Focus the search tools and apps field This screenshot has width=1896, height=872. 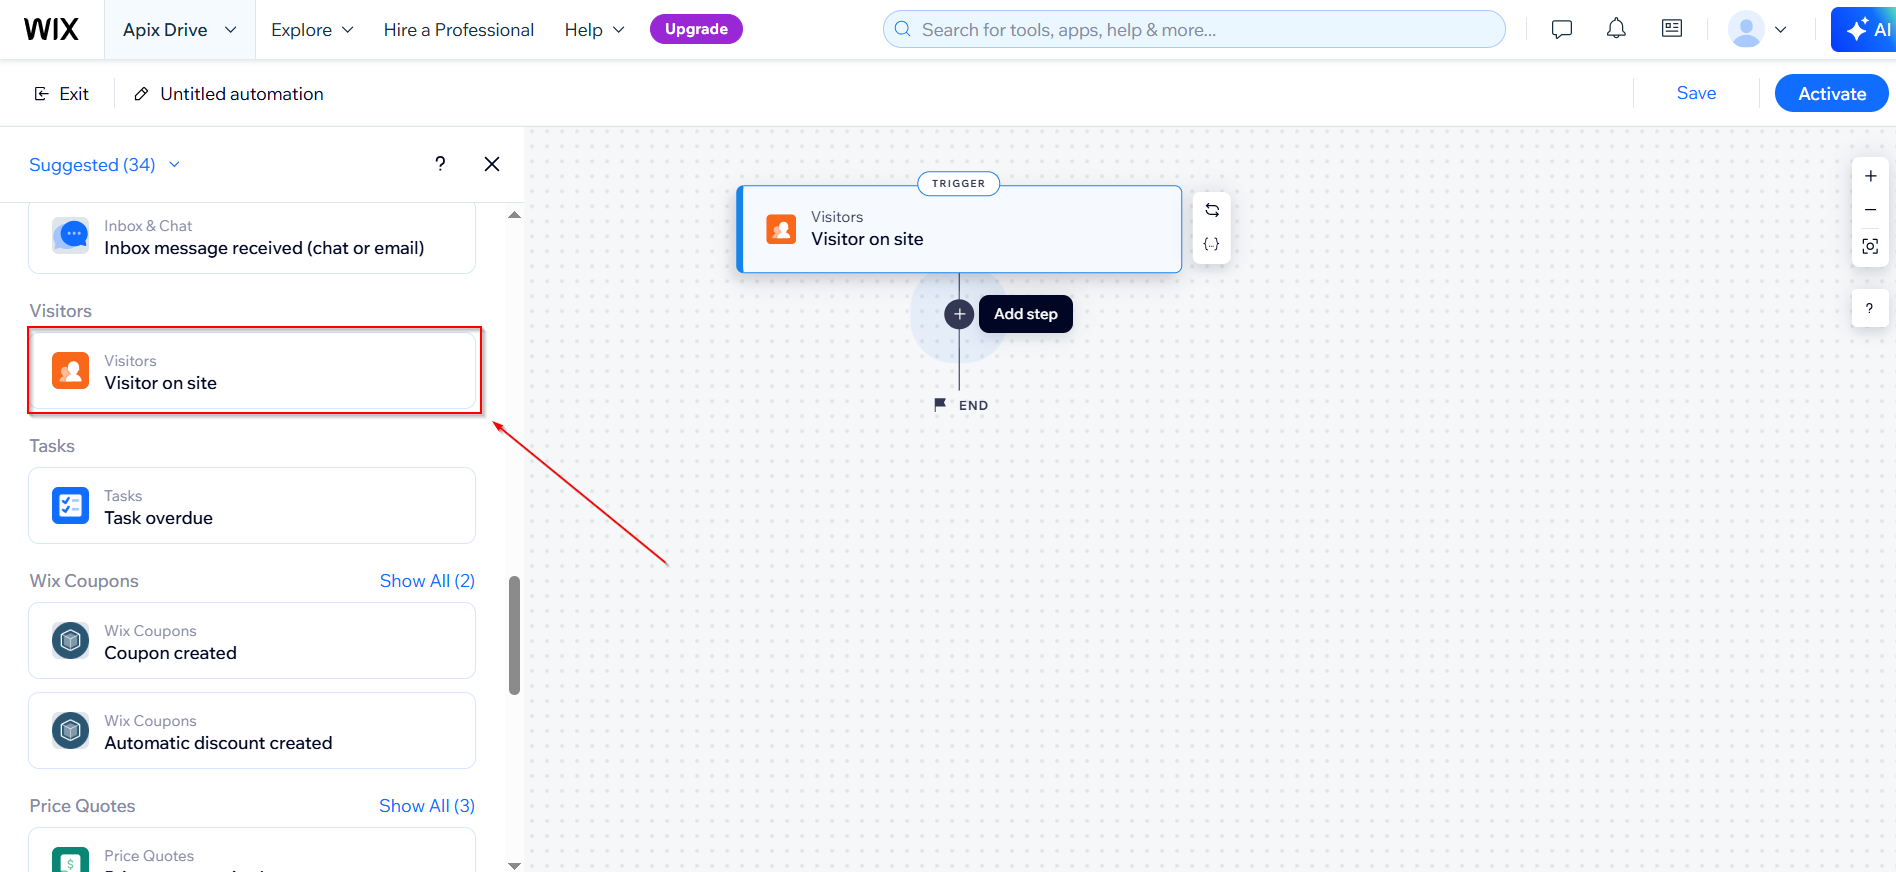coord(1194,29)
